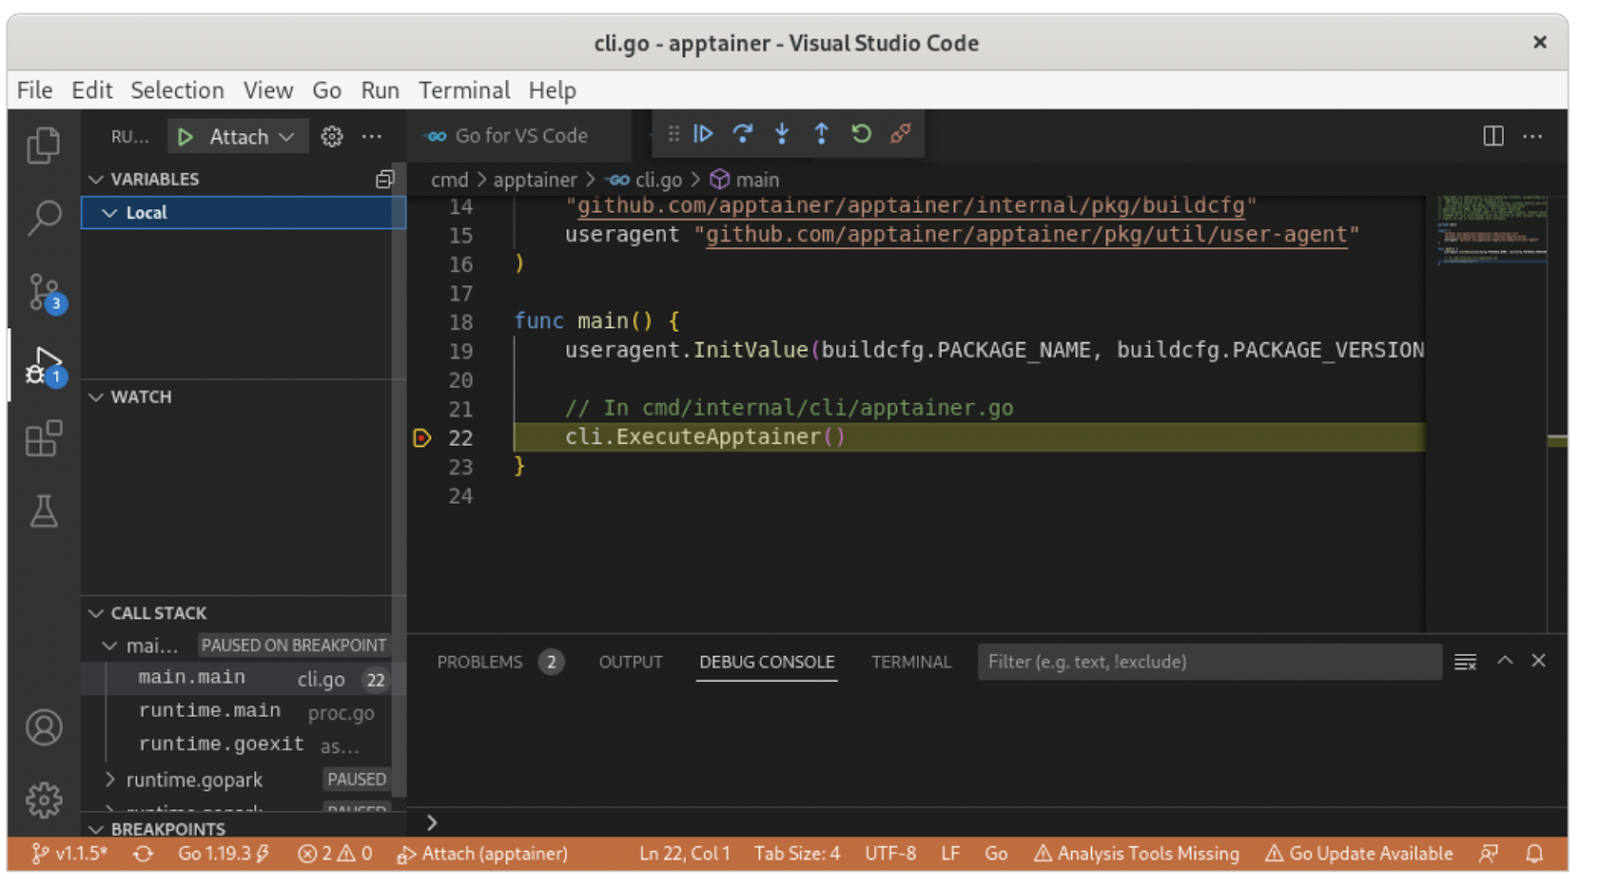Screen dimensions: 1600x888
Task: Click the editor minimap
Action: click(x=1492, y=414)
